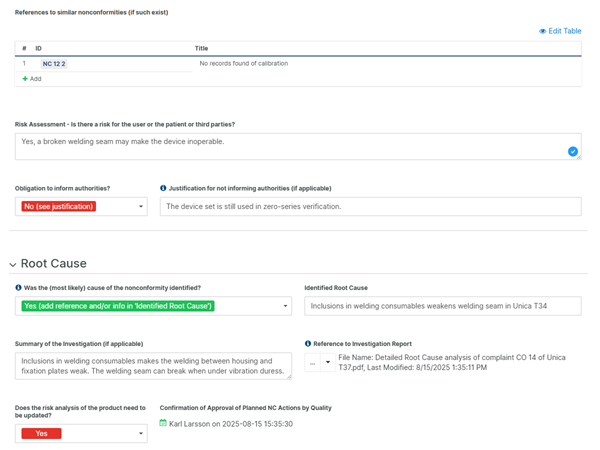Click the Justification for not informing field
The image size is (600, 450).
click(370, 207)
